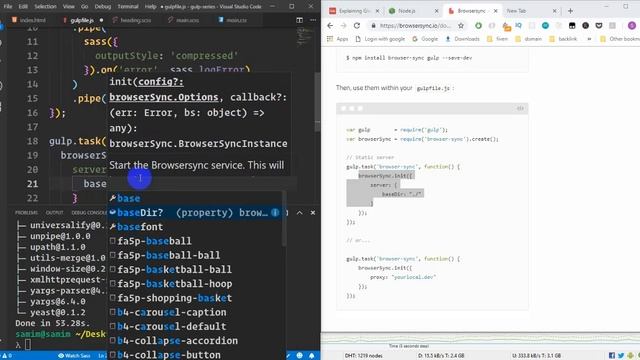
Task: Open the Problems panel tab
Action: point(26,213)
